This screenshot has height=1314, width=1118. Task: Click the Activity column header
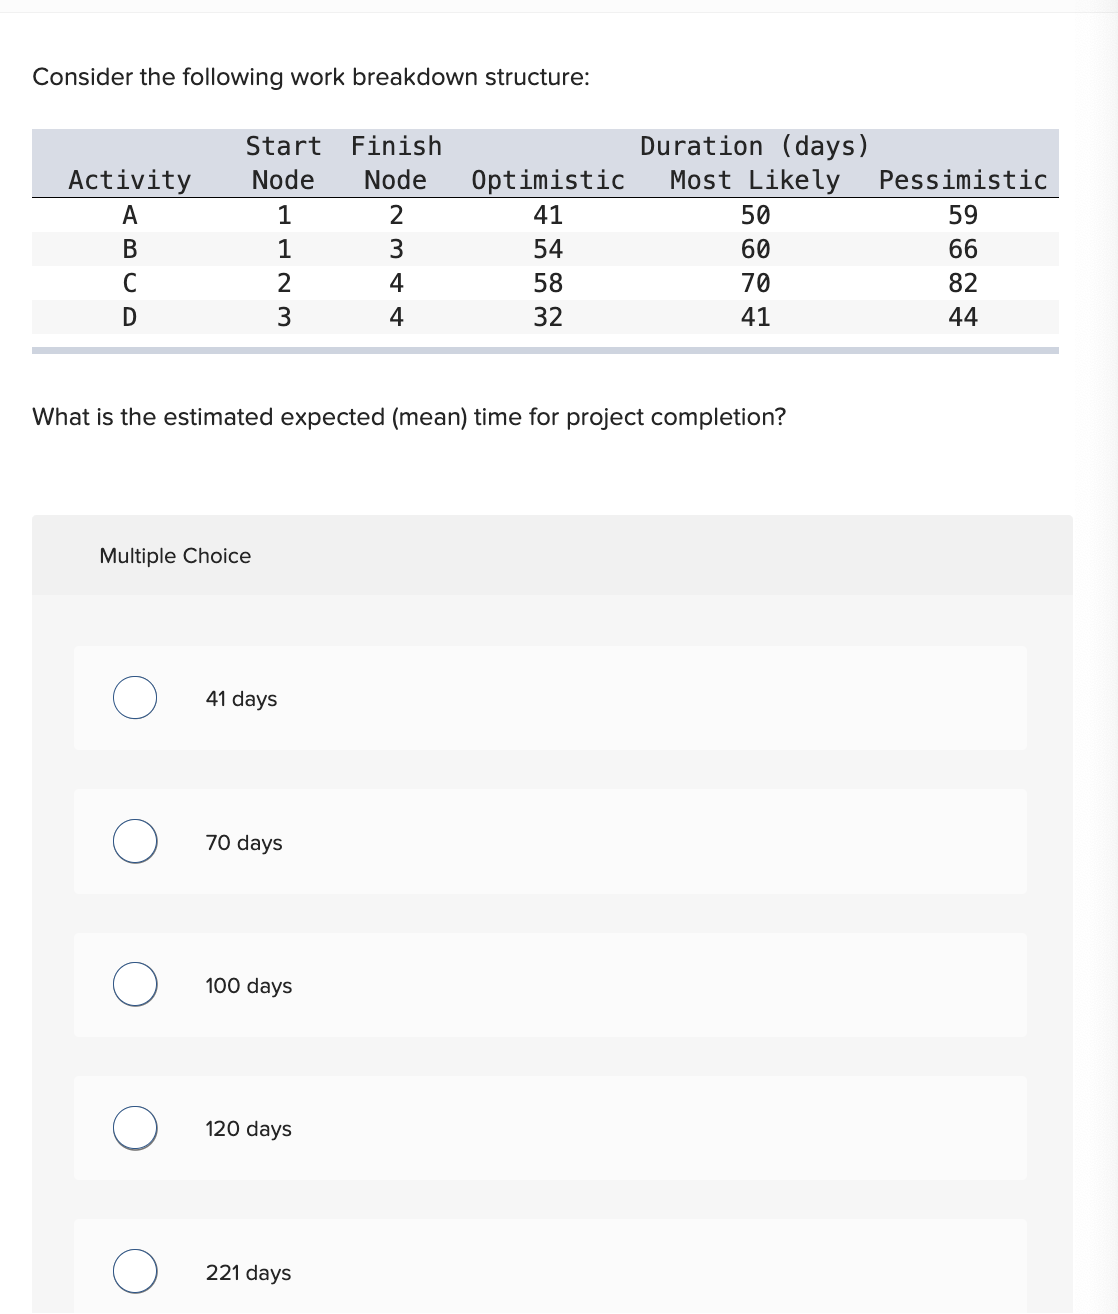[128, 180]
